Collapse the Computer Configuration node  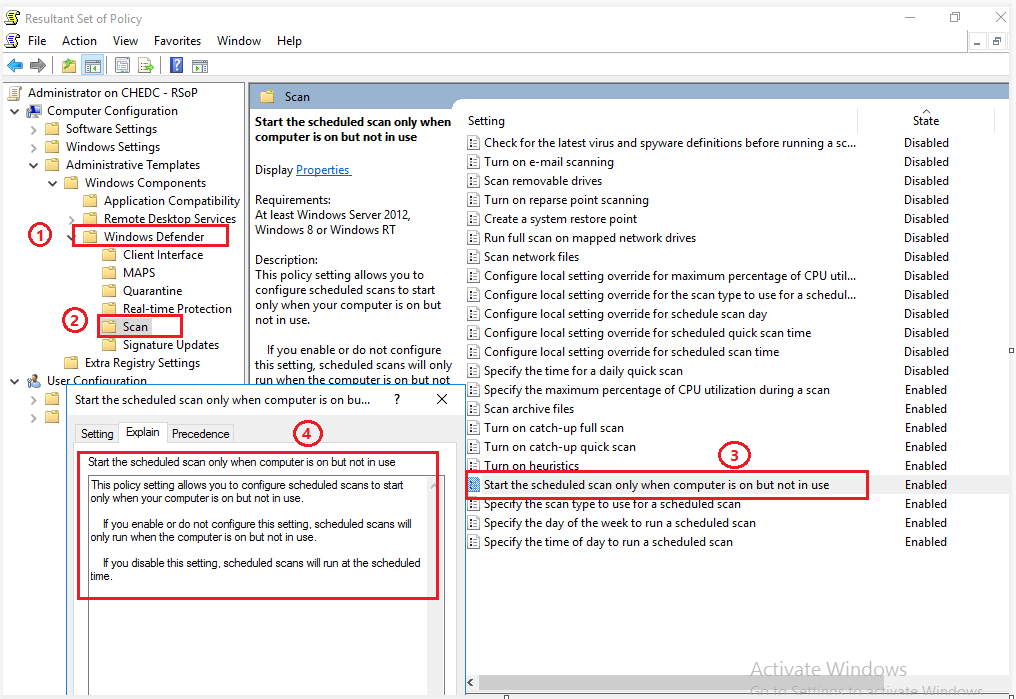(14, 111)
